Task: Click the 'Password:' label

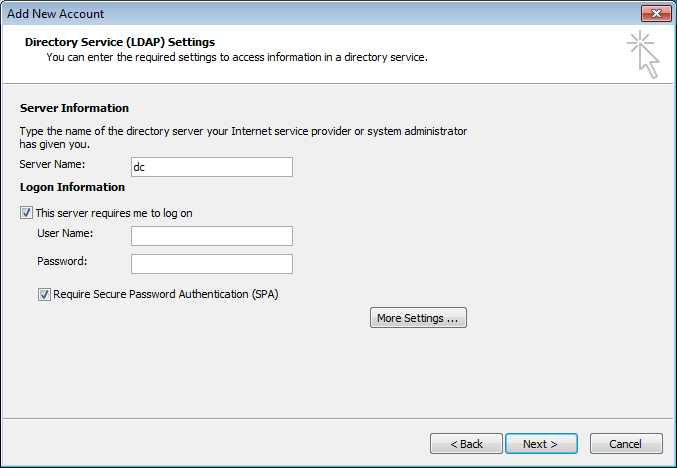Action: [62, 261]
